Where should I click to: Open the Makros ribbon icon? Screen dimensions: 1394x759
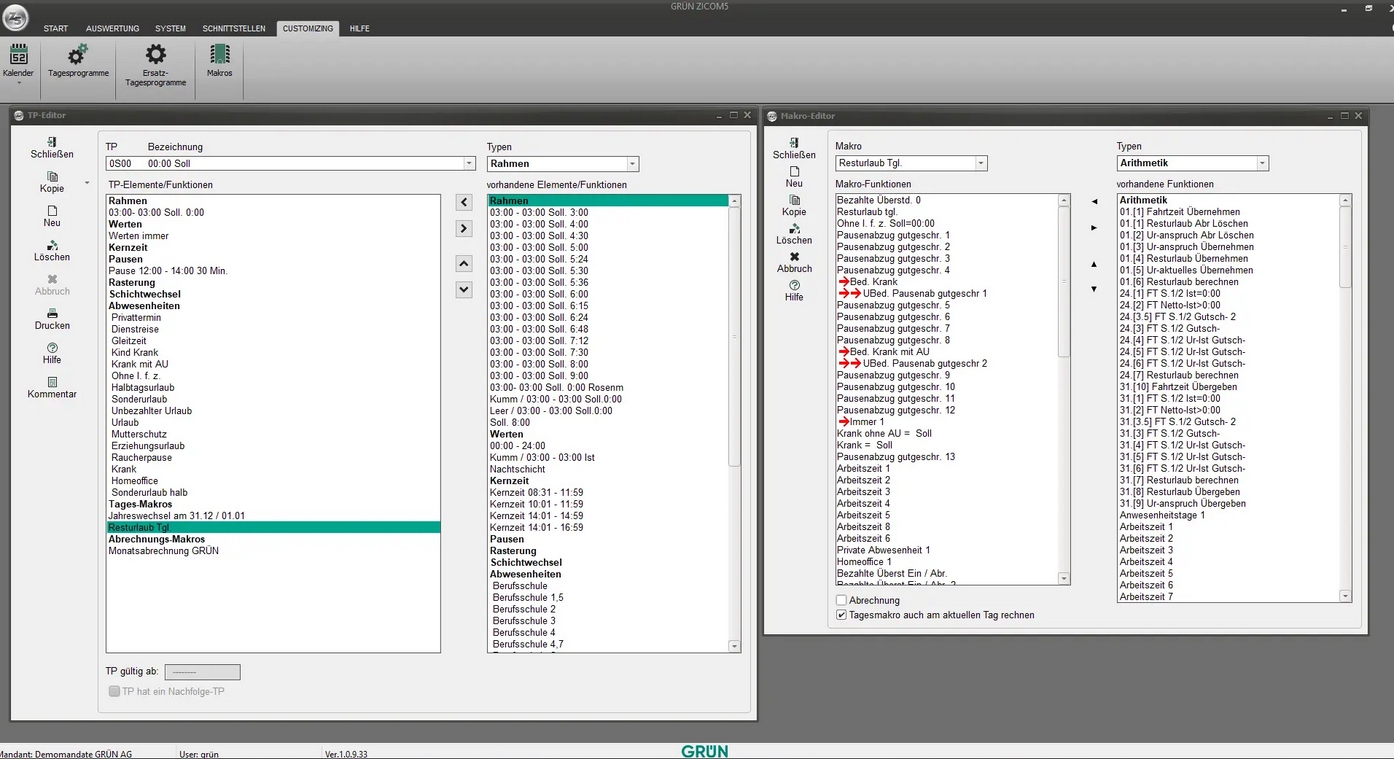[219, 56]
